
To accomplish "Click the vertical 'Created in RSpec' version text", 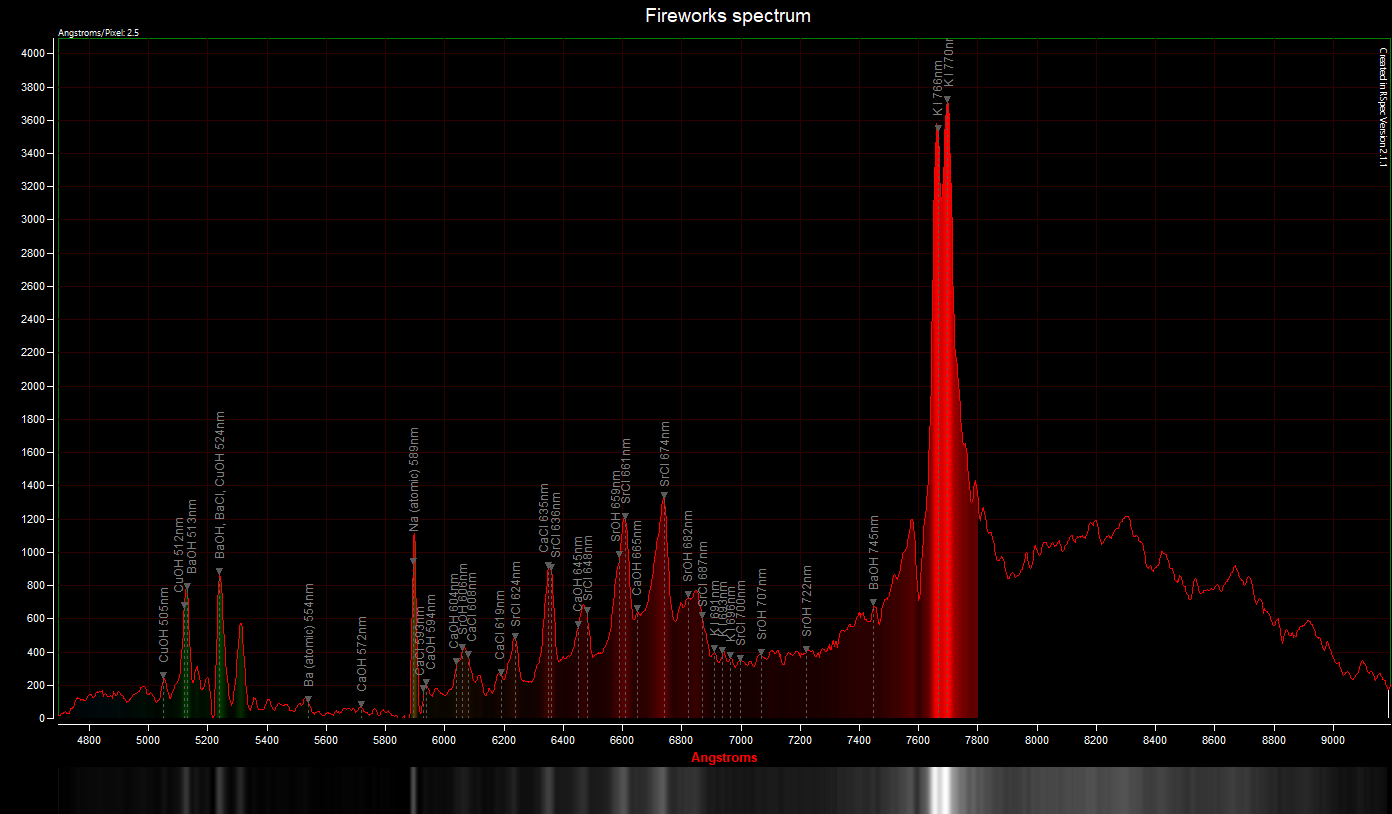I will point(1383,107).
